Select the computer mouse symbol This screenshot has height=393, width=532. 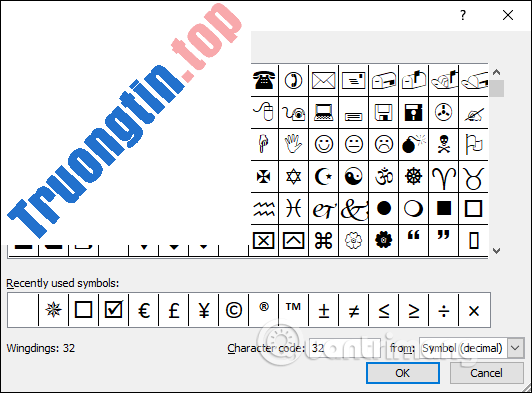[x=264, y=112]
